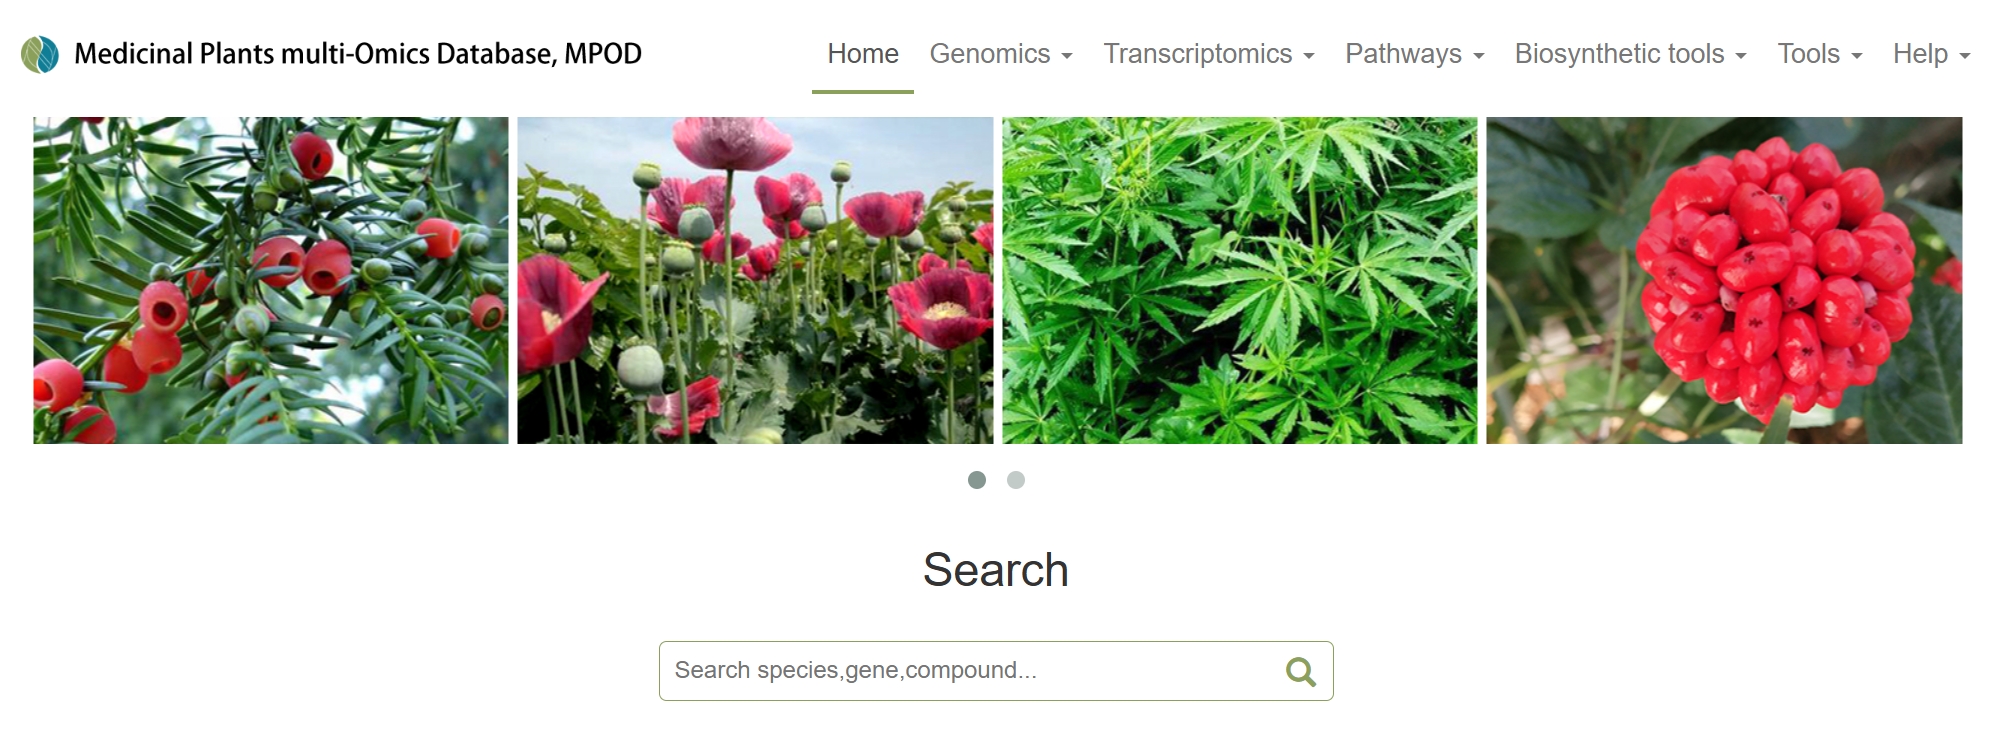Image resolution: width=1999 pixels, height=748 pixels.
Task: Click the caret arrow beside Help
Action: click(1965, 57)
